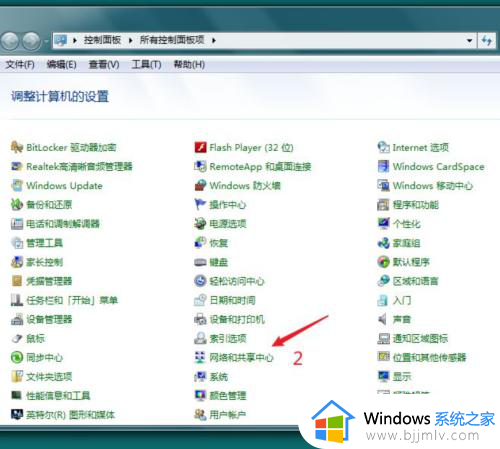The image size is (500, 449).
Task: Open the 入门 link
Action: pos(402,300)
